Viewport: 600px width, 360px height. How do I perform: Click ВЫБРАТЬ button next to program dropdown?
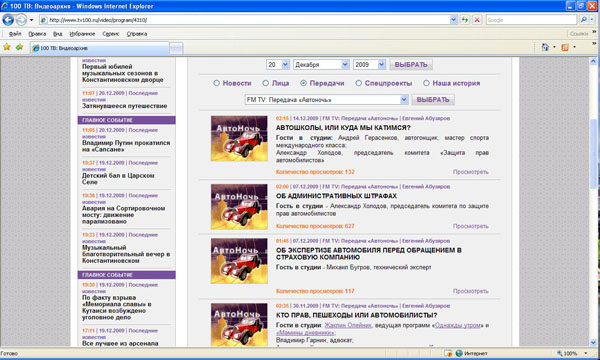433,100
